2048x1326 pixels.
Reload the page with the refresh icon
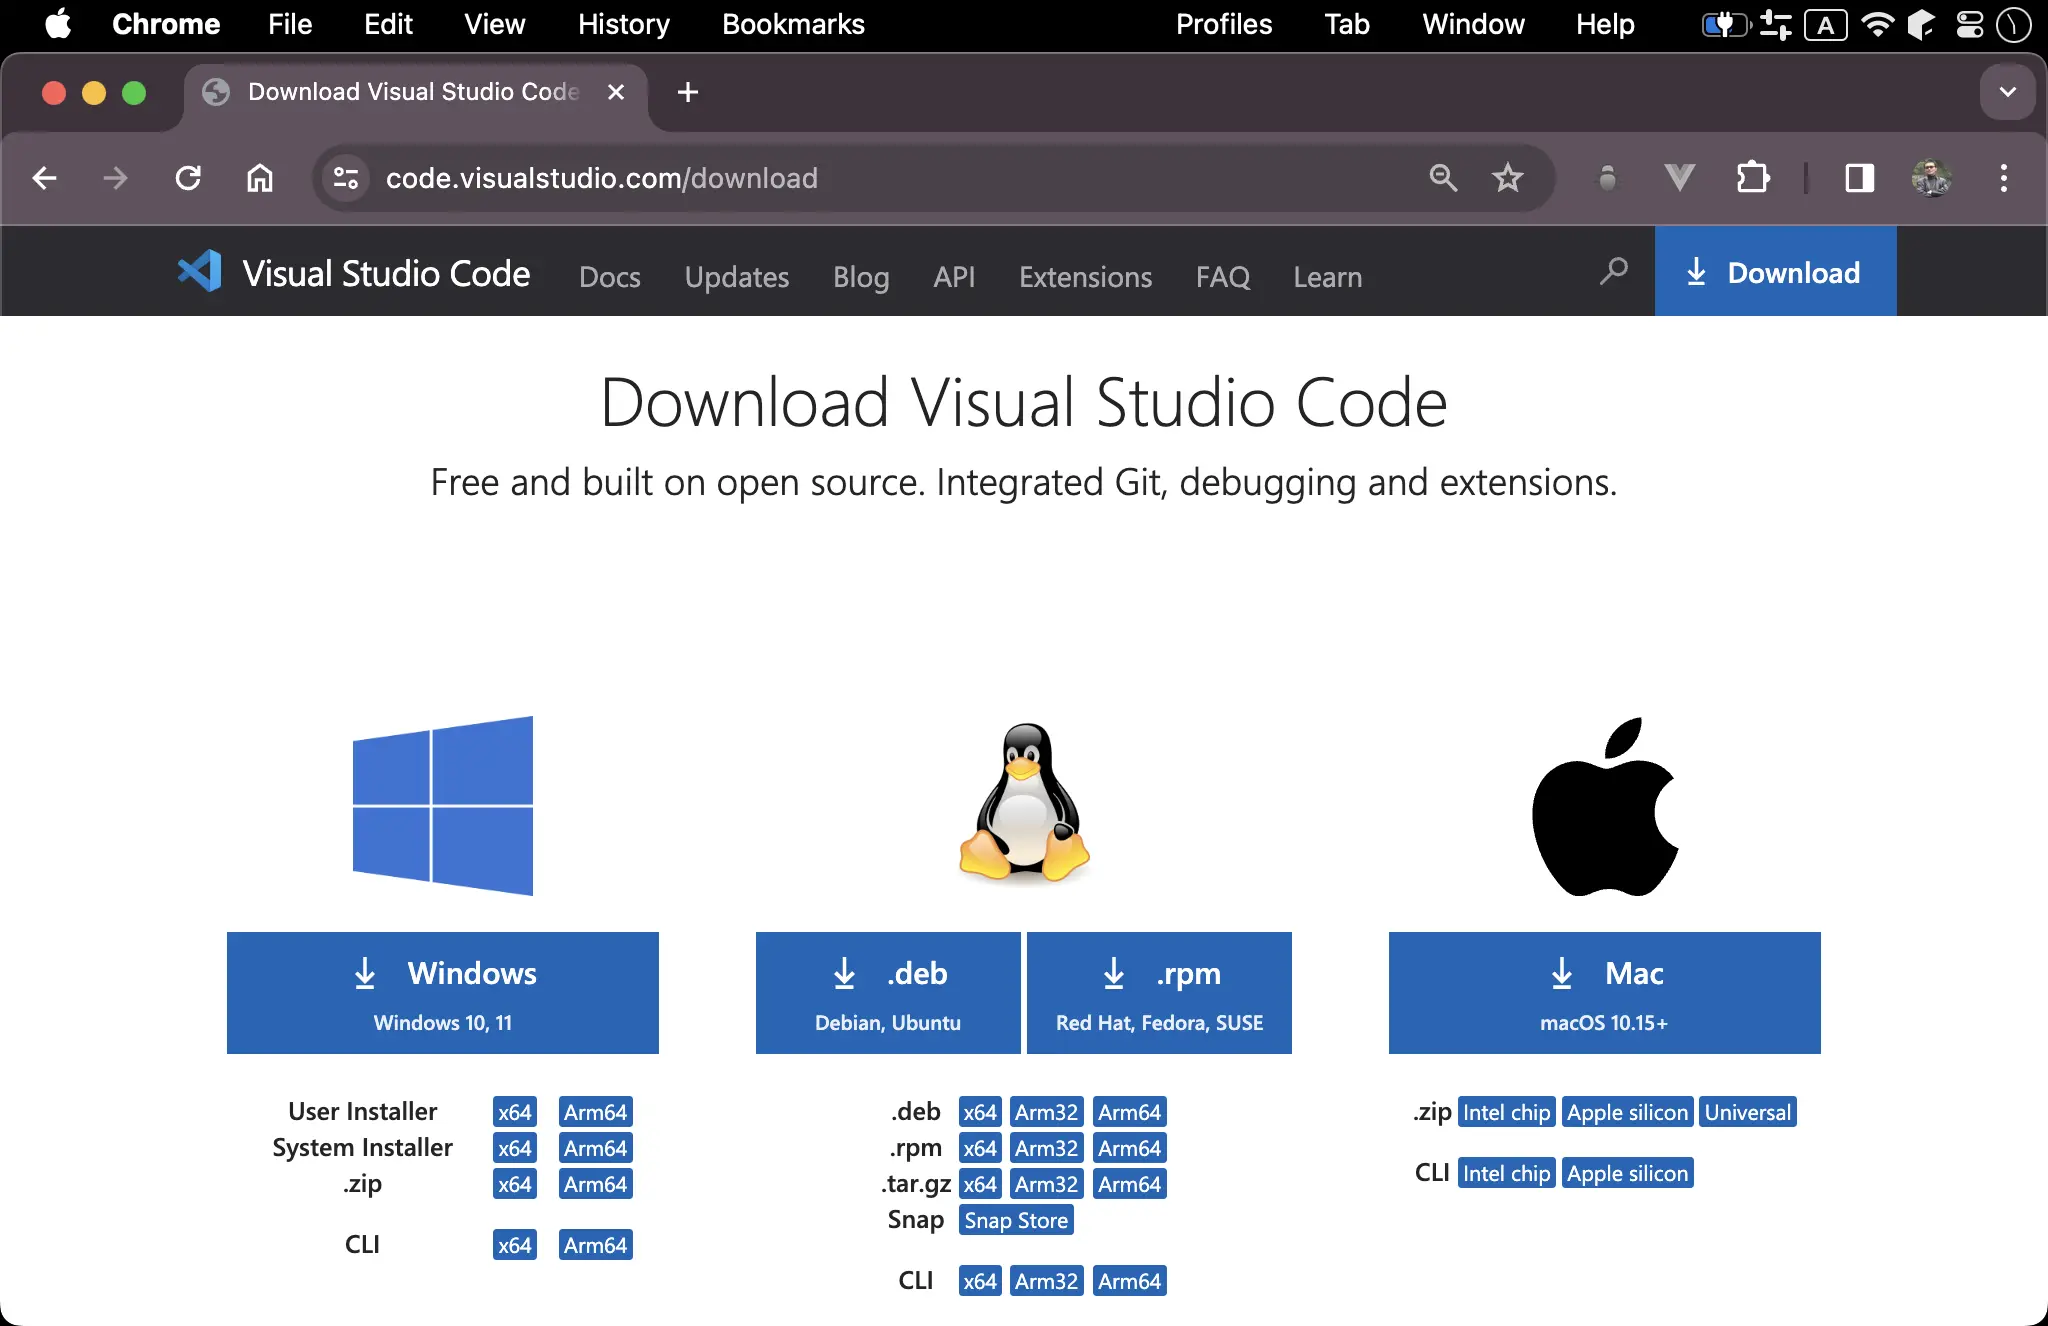tap(188, 178)
